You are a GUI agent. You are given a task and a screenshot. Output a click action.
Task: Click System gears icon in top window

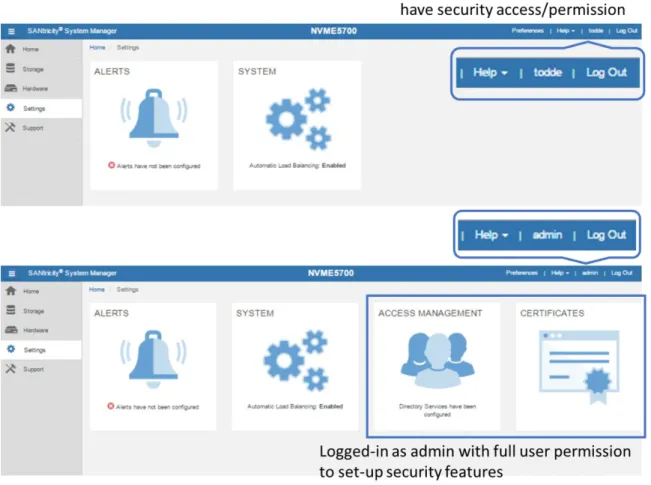pos(299,119)
